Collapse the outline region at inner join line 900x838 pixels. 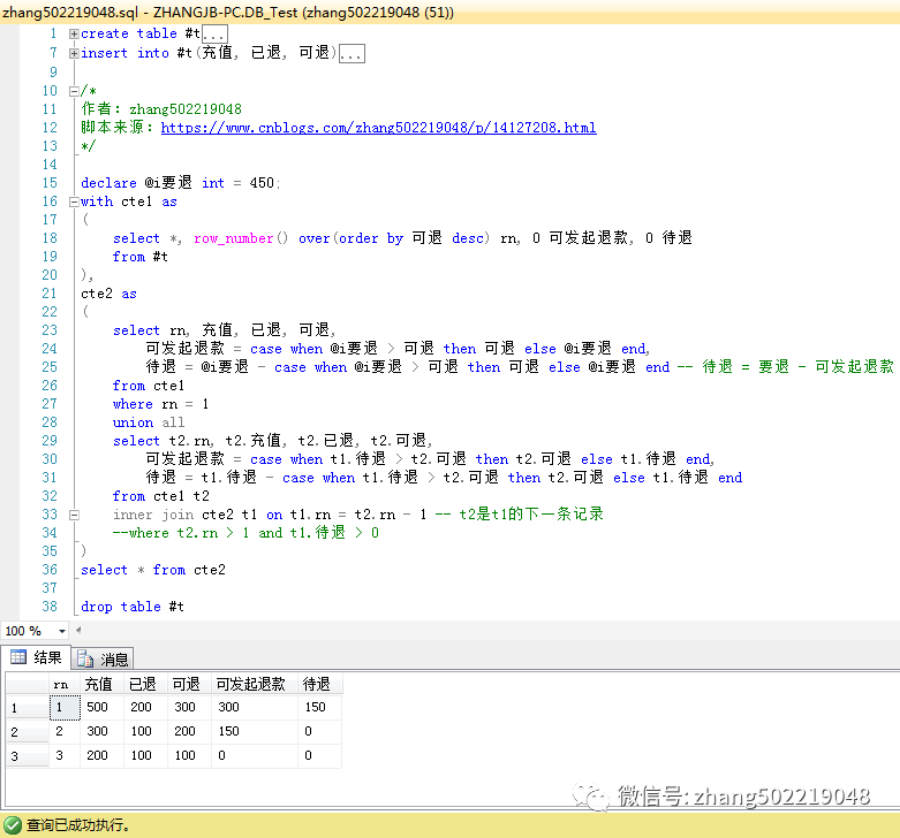(x=74, y=514)
